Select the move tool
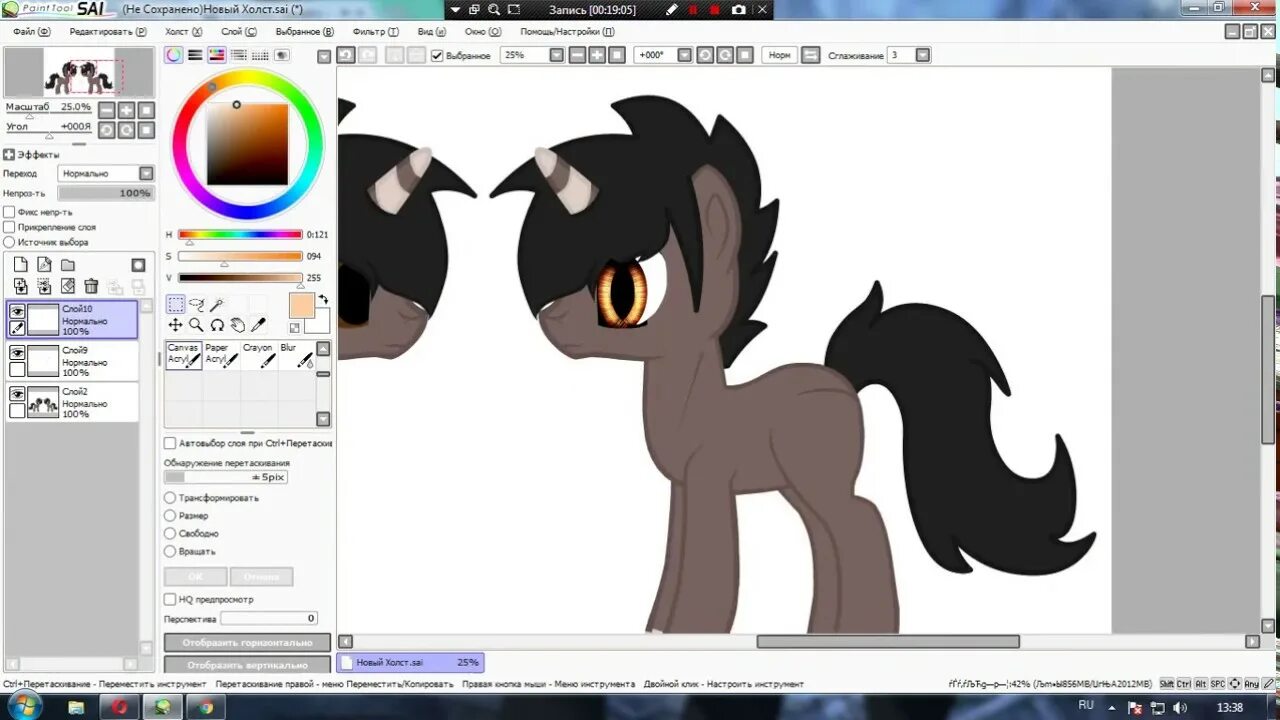The image size is (1280, 720). 175,325
